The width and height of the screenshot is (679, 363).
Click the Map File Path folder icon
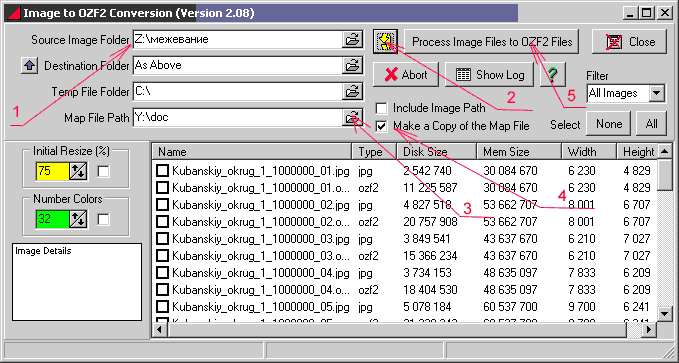tap(352, 117)
